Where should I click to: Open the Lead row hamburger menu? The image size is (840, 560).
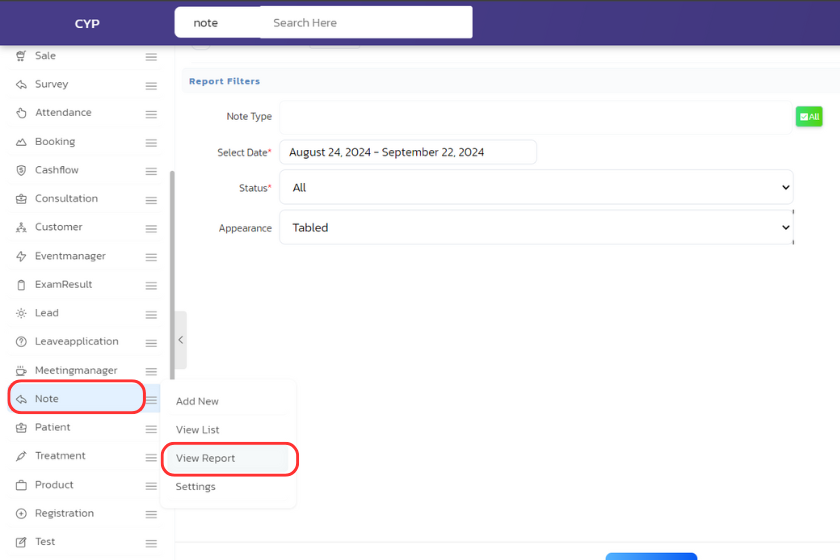151,315
